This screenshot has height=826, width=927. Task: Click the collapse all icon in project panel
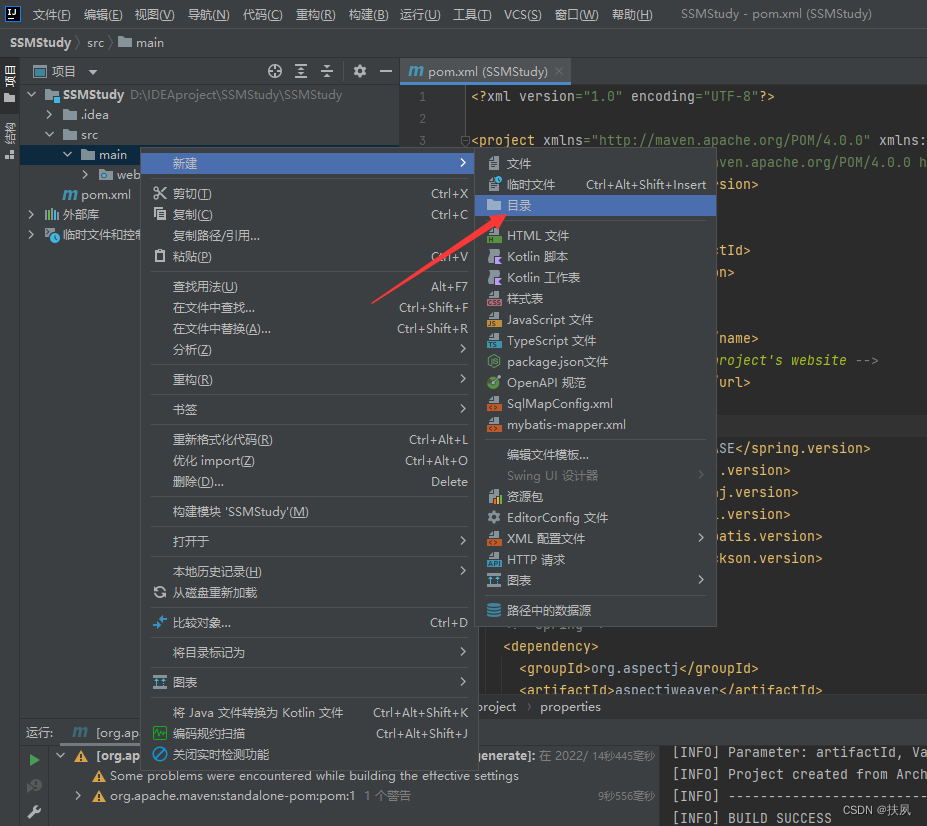[x=327, y=72]
